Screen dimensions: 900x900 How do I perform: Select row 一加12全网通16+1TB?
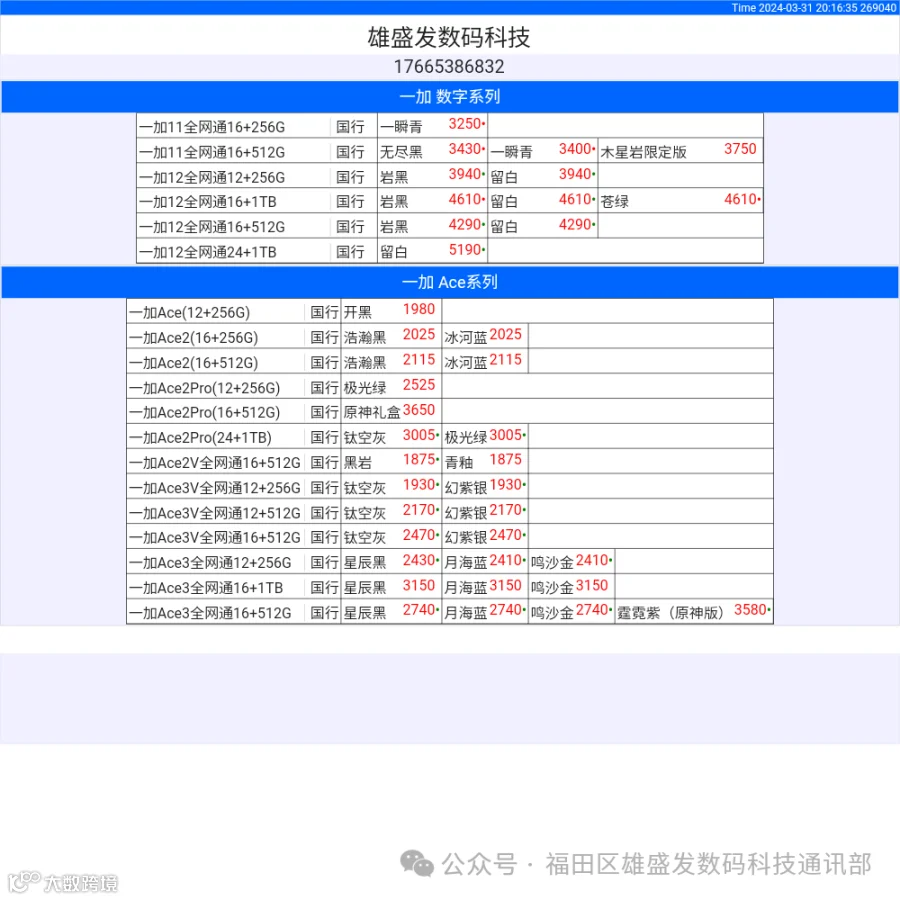pyautogui.click(x=450, y=201)
